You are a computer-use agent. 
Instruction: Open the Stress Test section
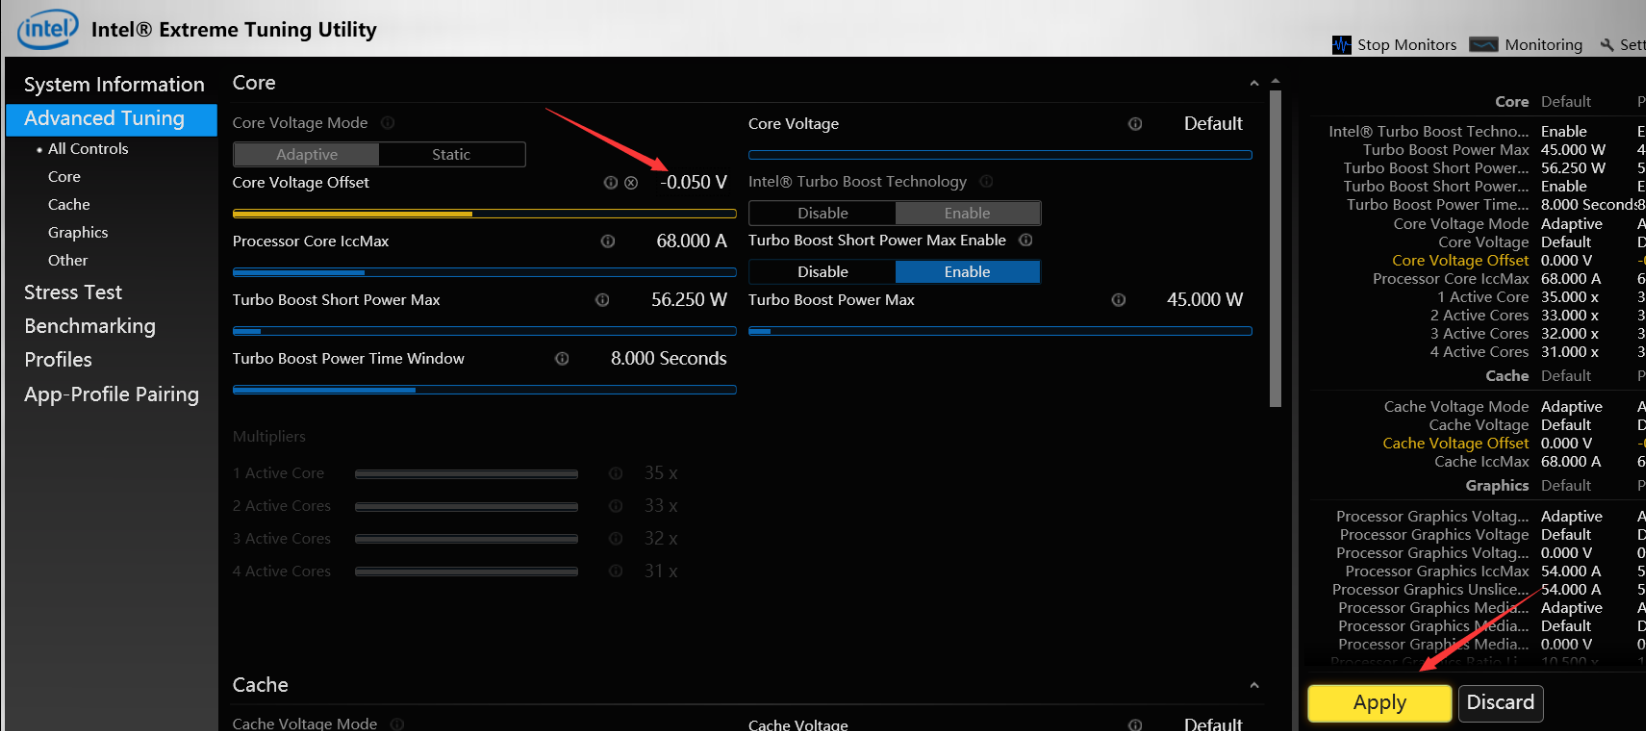(x=73, y=292)
